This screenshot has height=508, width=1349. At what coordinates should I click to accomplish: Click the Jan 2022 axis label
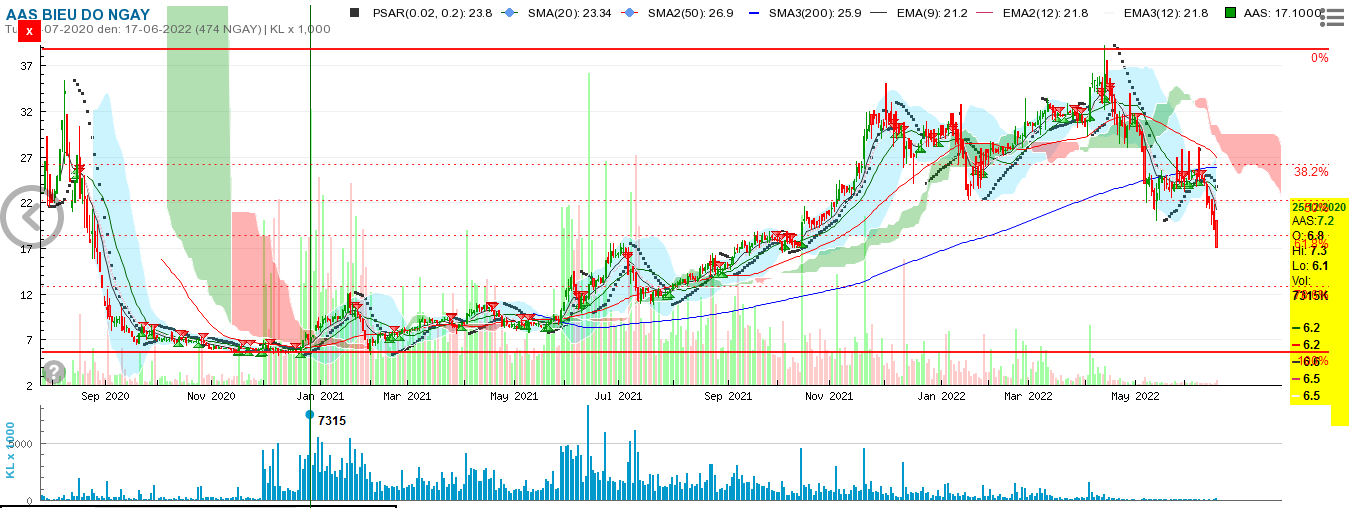click(941, 396)
